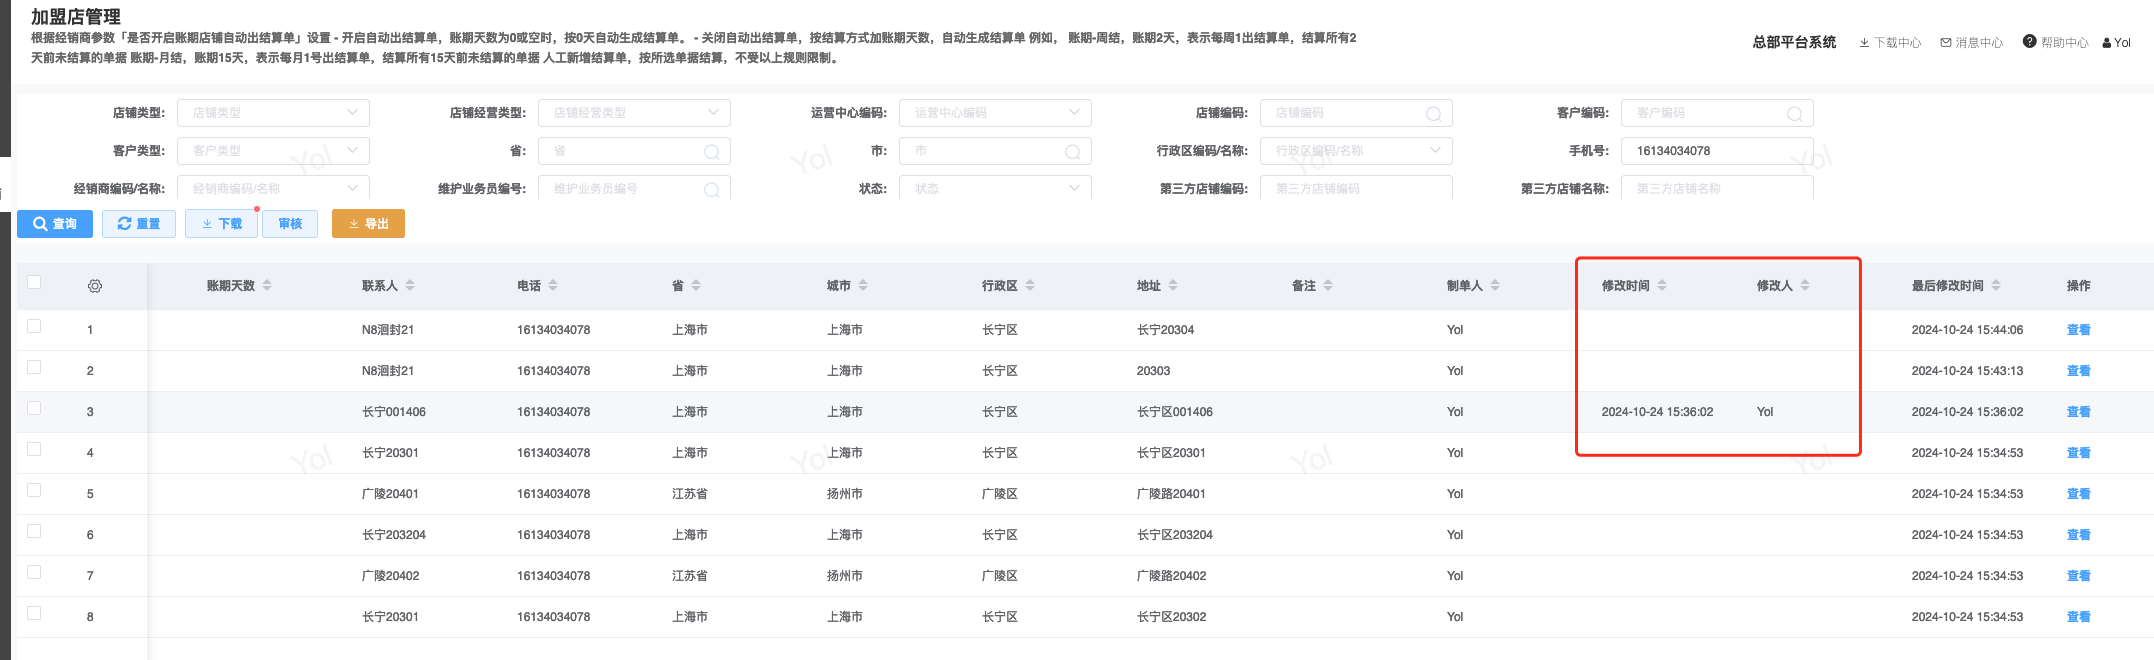The height and width of the screenshot is (660, 2154).
Task: Sort table by 修改时间 column arrows
Action: click(1662, 286)
